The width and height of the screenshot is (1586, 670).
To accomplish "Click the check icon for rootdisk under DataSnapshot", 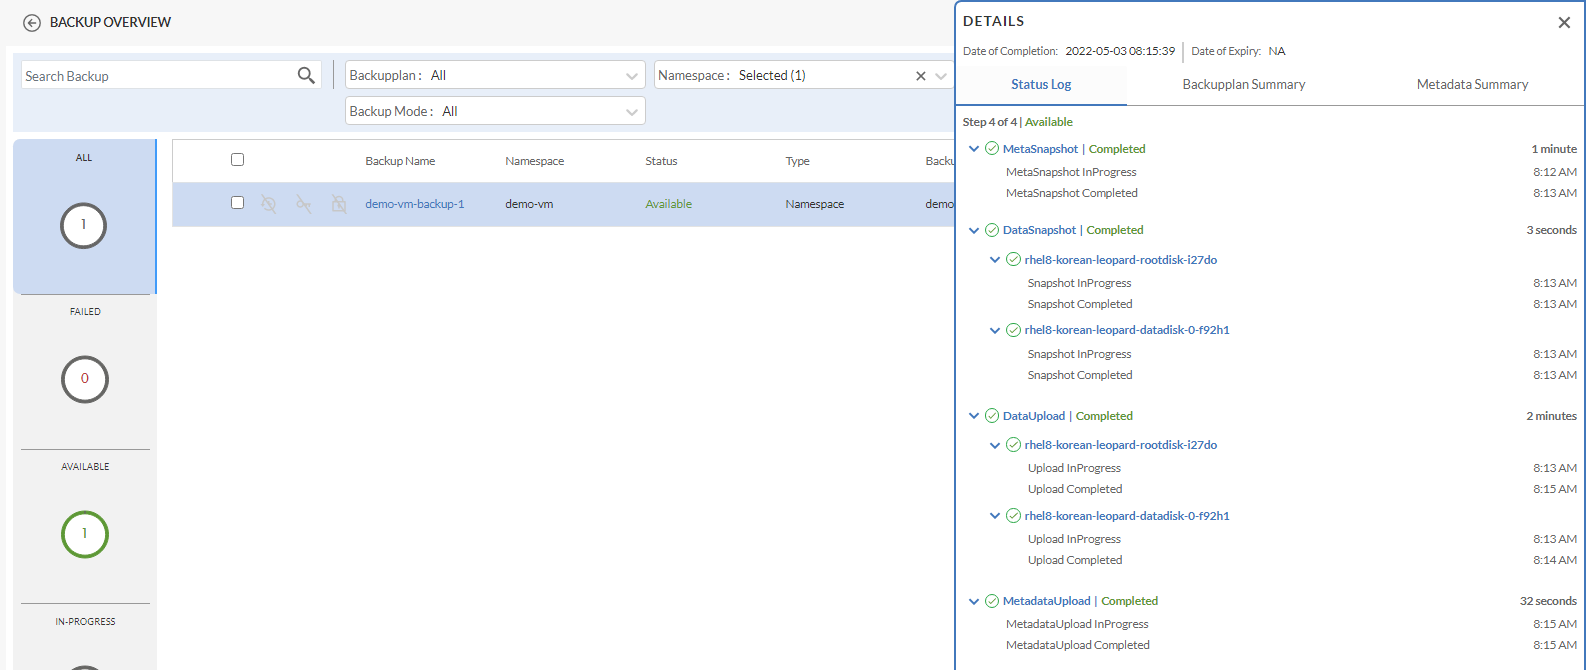I will coord(1013,260).
